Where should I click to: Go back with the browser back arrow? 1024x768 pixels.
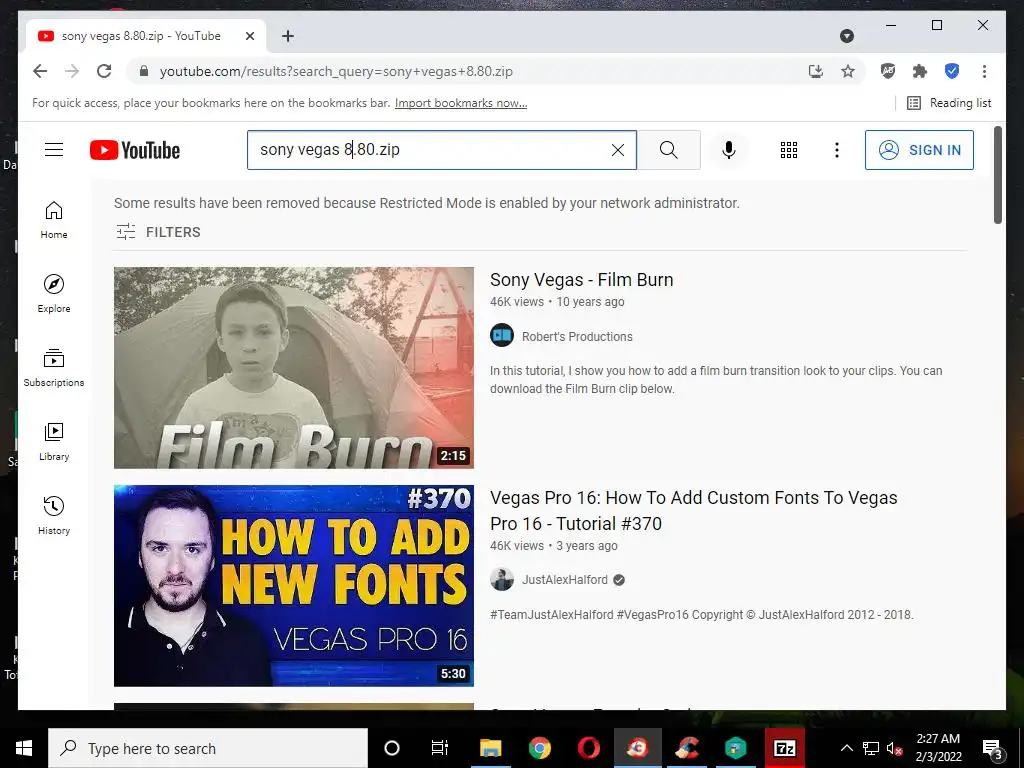[40, 71]
